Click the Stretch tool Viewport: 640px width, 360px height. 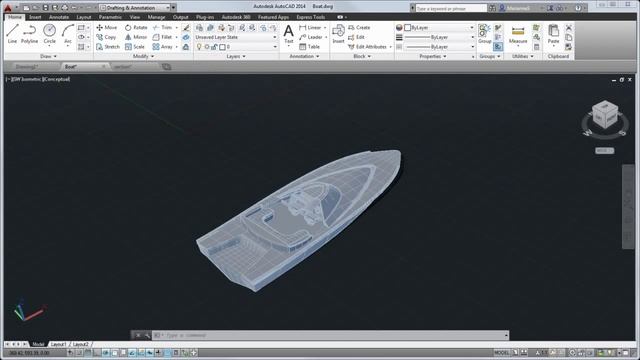(108, 47)
